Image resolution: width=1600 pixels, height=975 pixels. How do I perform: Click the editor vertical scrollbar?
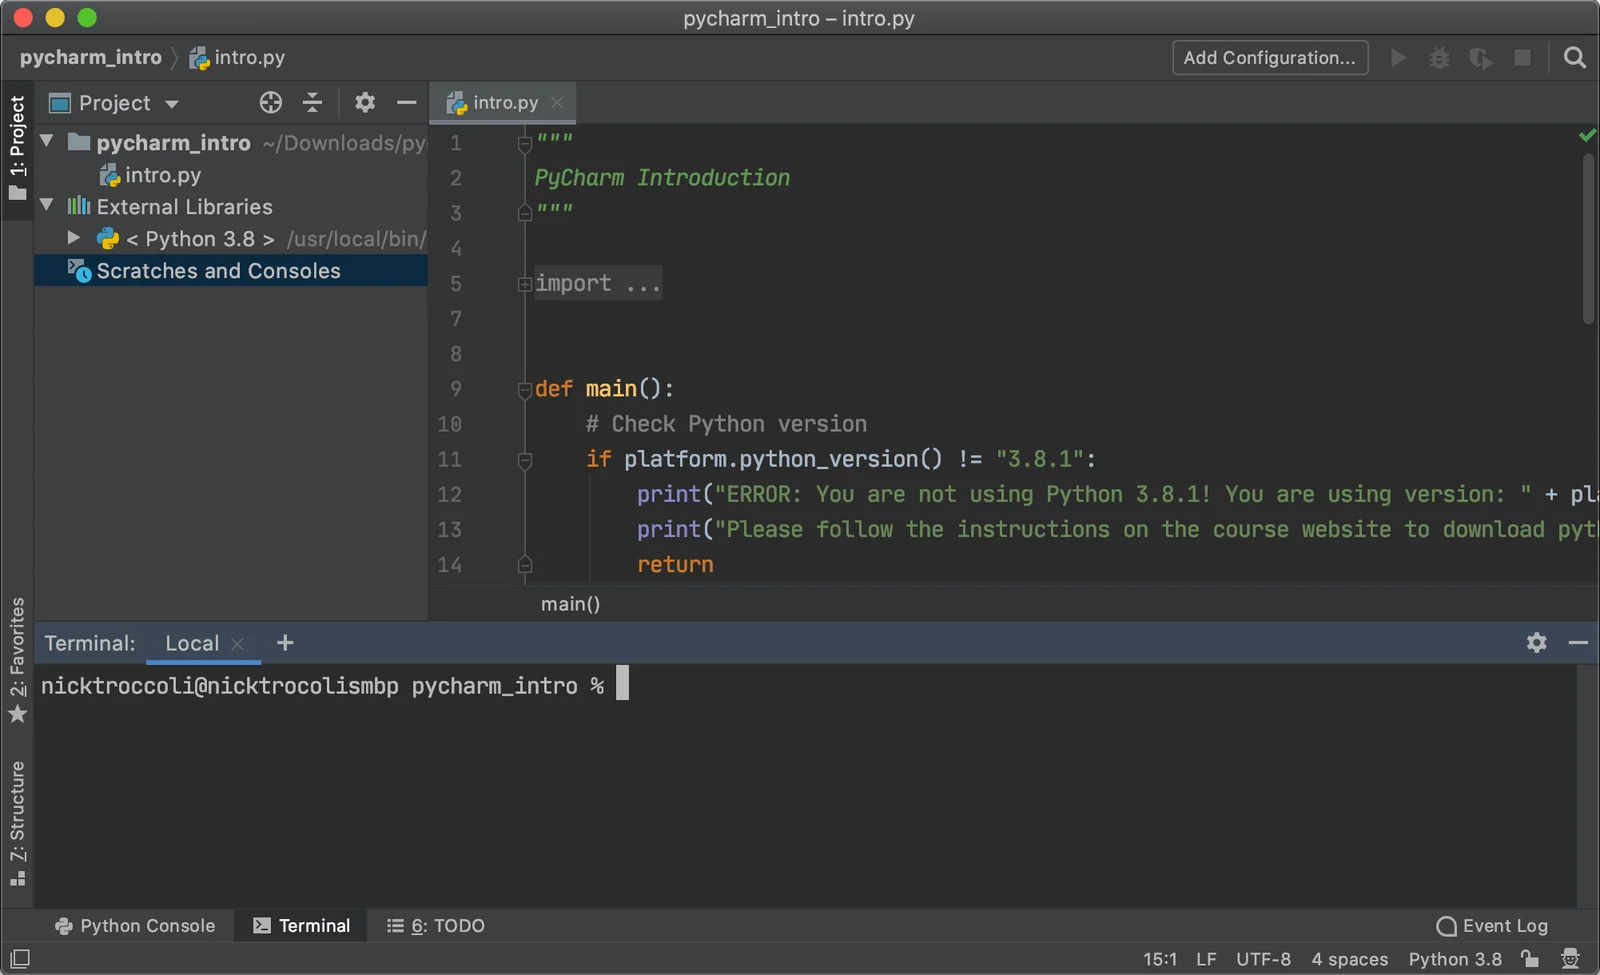[1588, 238]
